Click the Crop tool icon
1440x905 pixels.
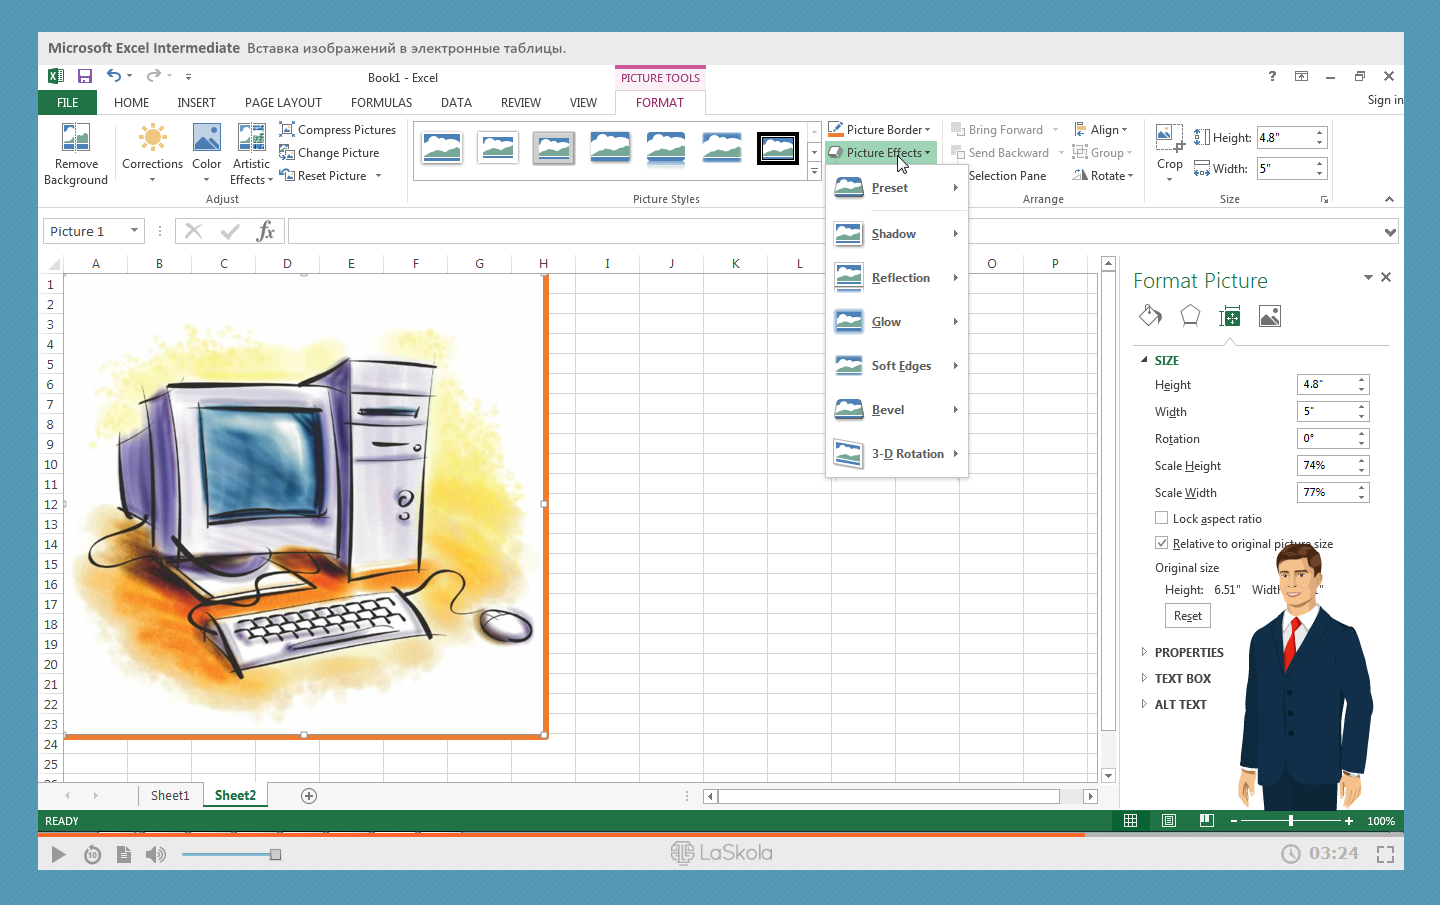[1169, 137]
